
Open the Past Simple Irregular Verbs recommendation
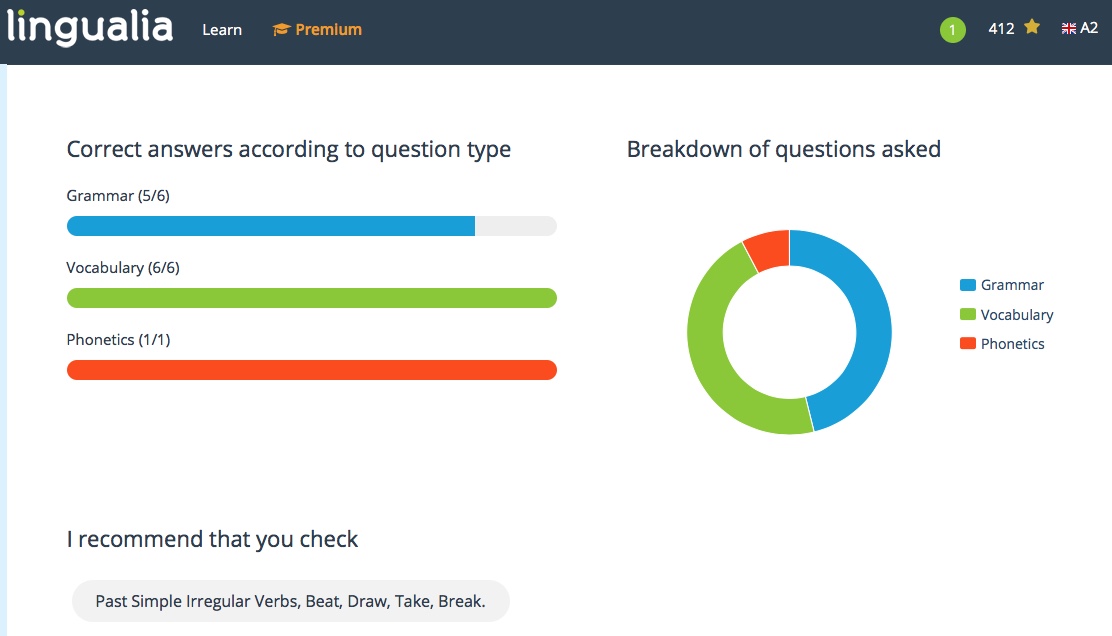290,602
